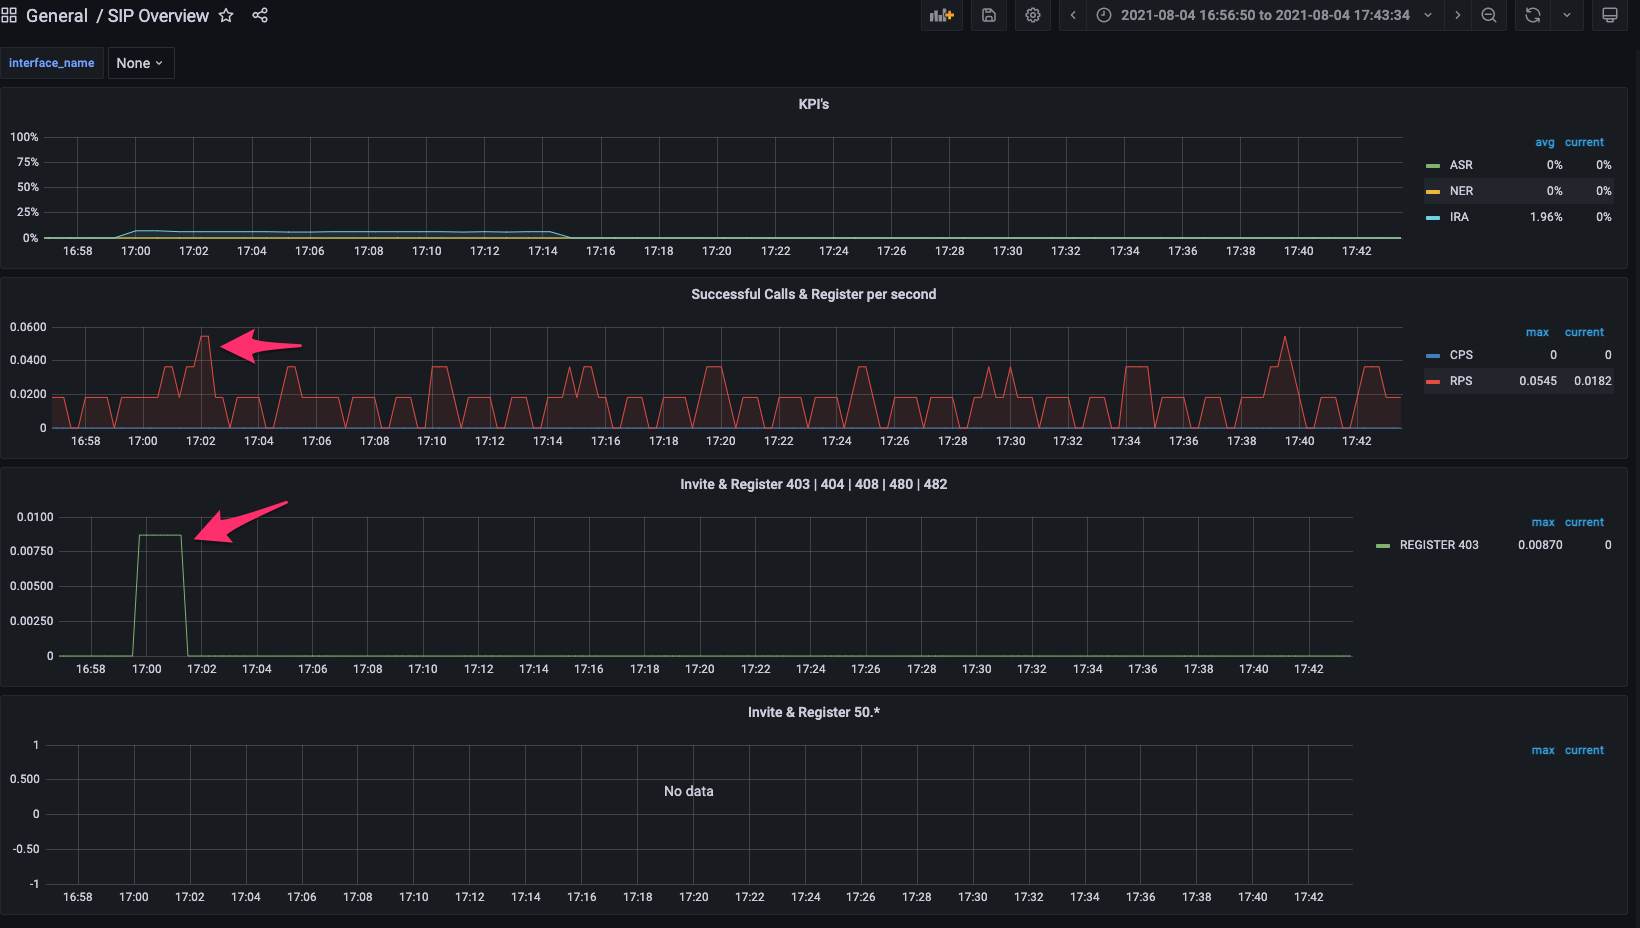
Task: Open Invite & Register 50.* panel menu
Action: (814, 712)
